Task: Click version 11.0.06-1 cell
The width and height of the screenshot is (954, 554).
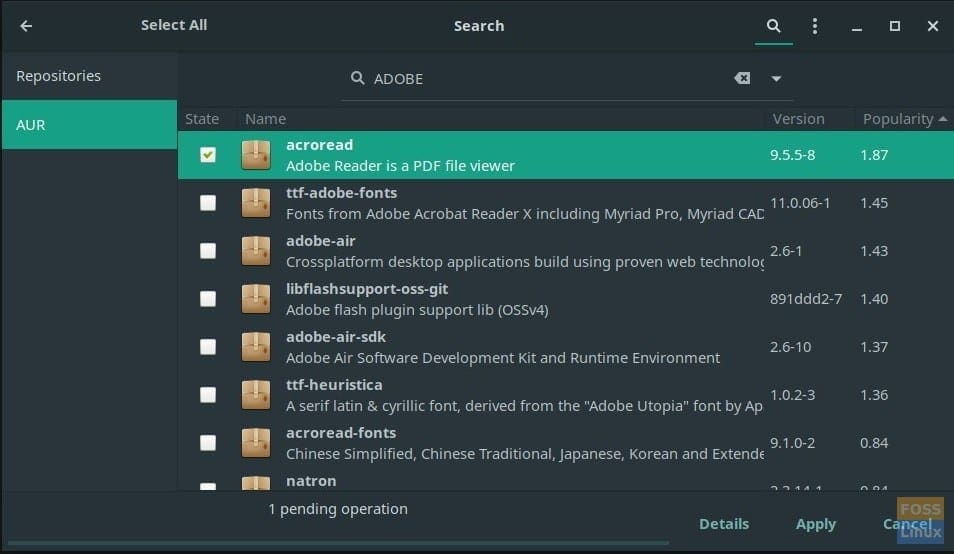Action: click(x=800, y=203)
